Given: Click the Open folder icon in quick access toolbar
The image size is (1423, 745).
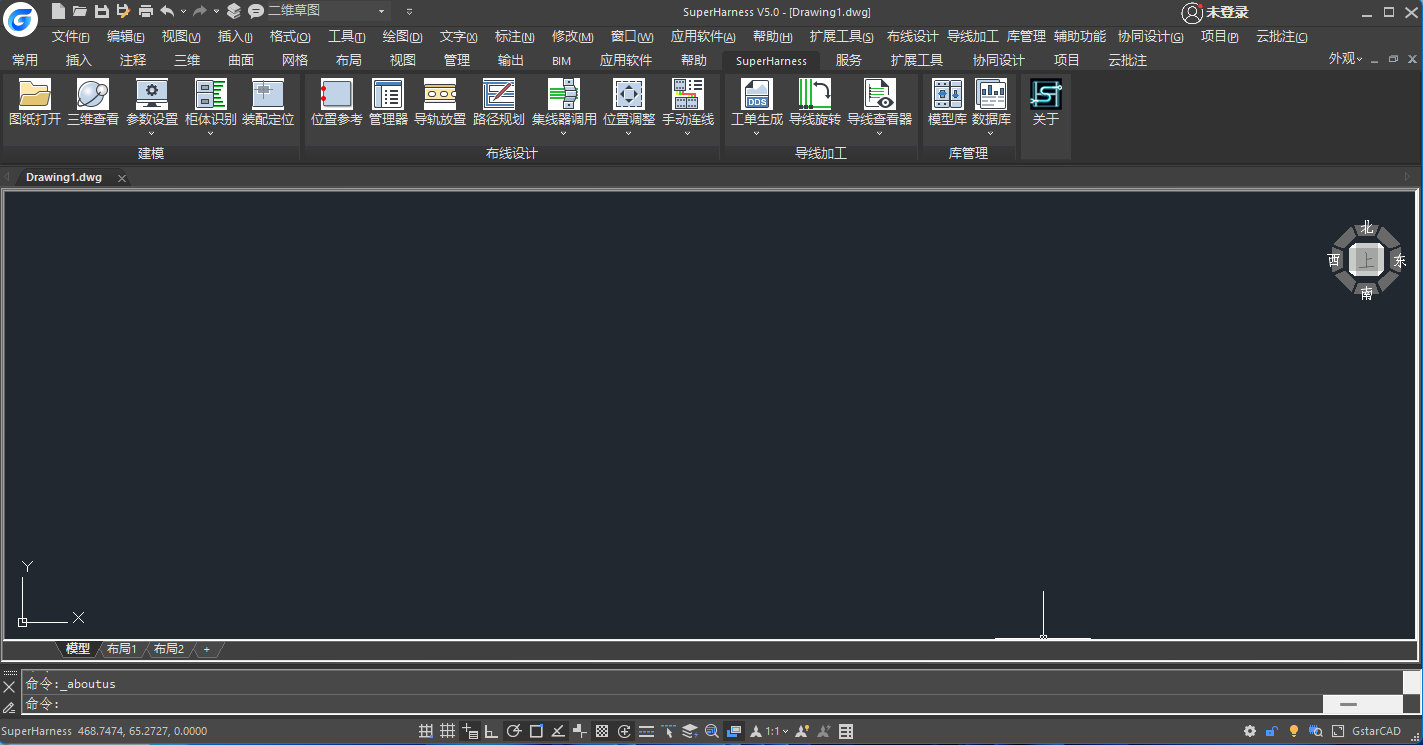Looking at the screenshot, I should click(80, 11).
